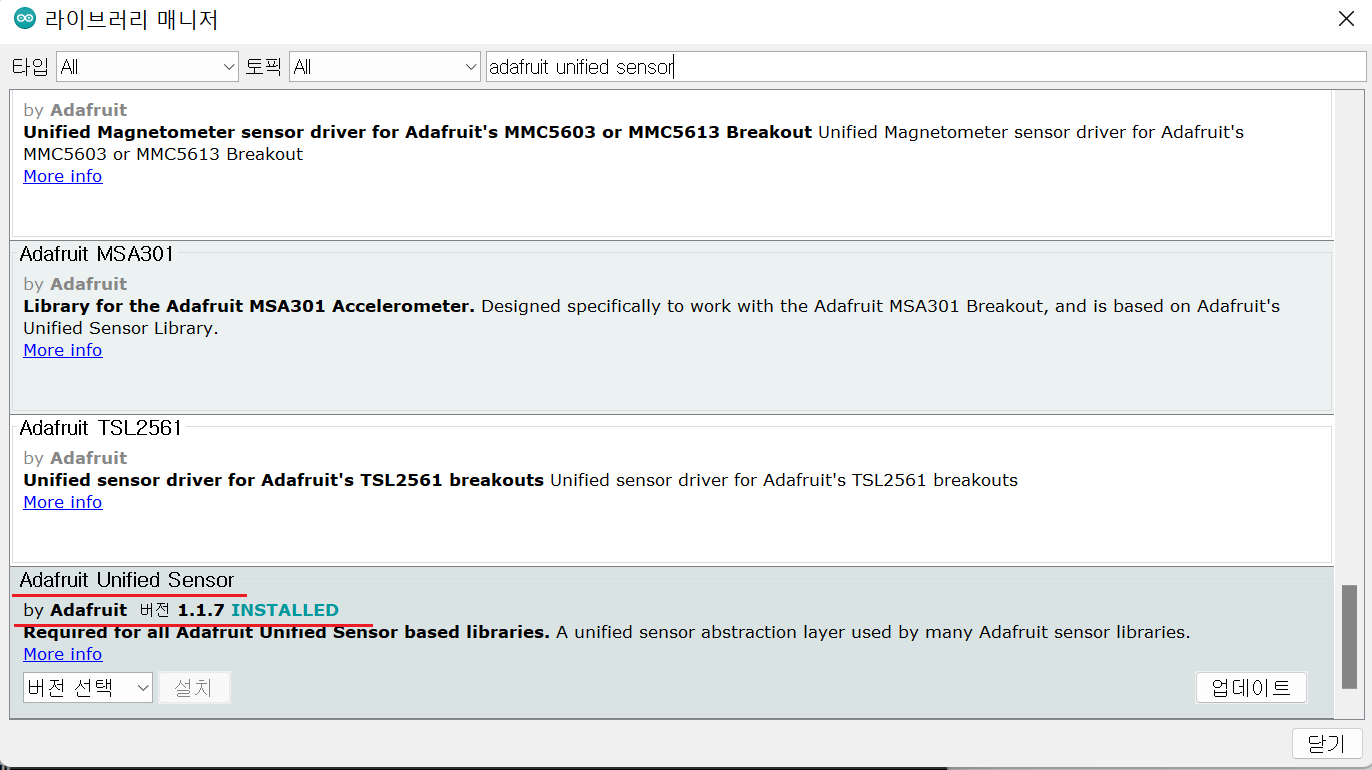Click the 업데이트 update button
The width and height of the screenshot is (1372, 770).
(1251, 687)
